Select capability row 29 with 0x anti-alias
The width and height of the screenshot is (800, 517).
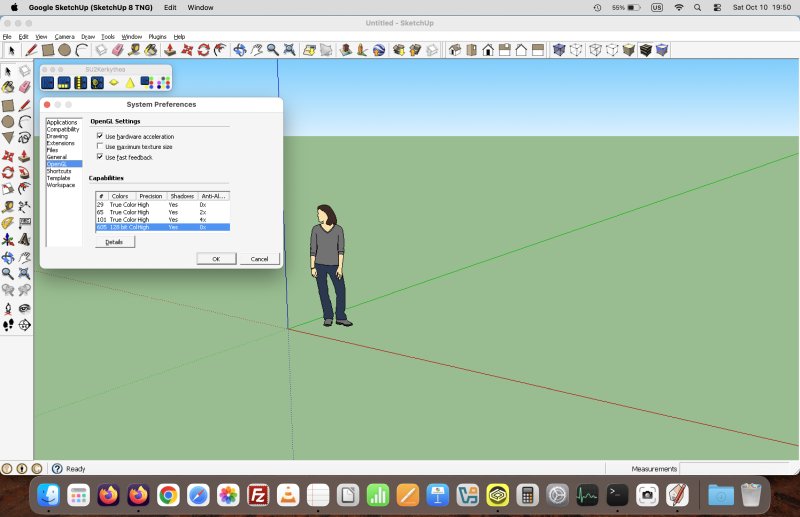coord(163,205)
